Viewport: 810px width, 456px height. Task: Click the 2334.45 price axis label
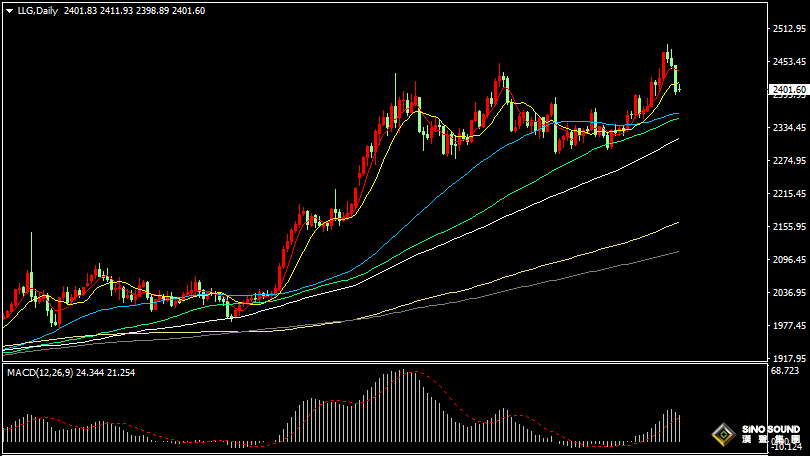click(788, 128)
